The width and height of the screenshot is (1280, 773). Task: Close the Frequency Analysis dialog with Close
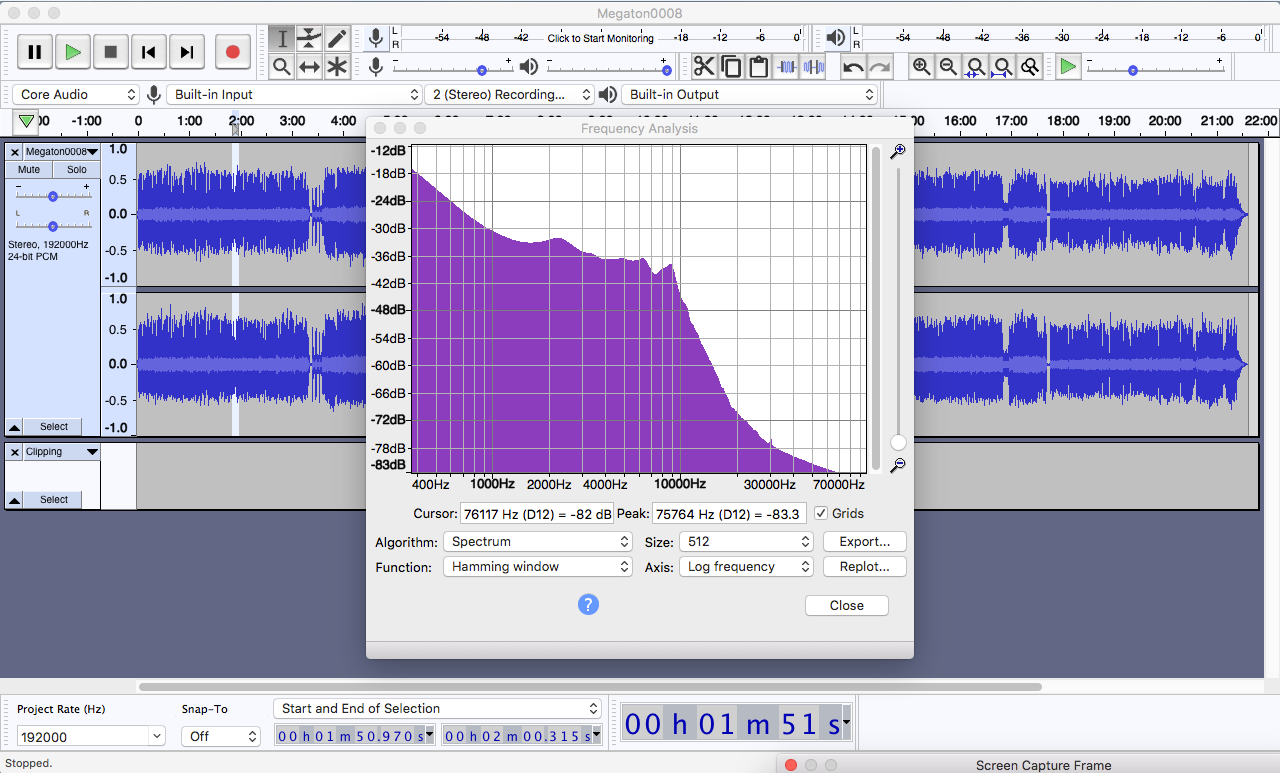pos(847,605)
